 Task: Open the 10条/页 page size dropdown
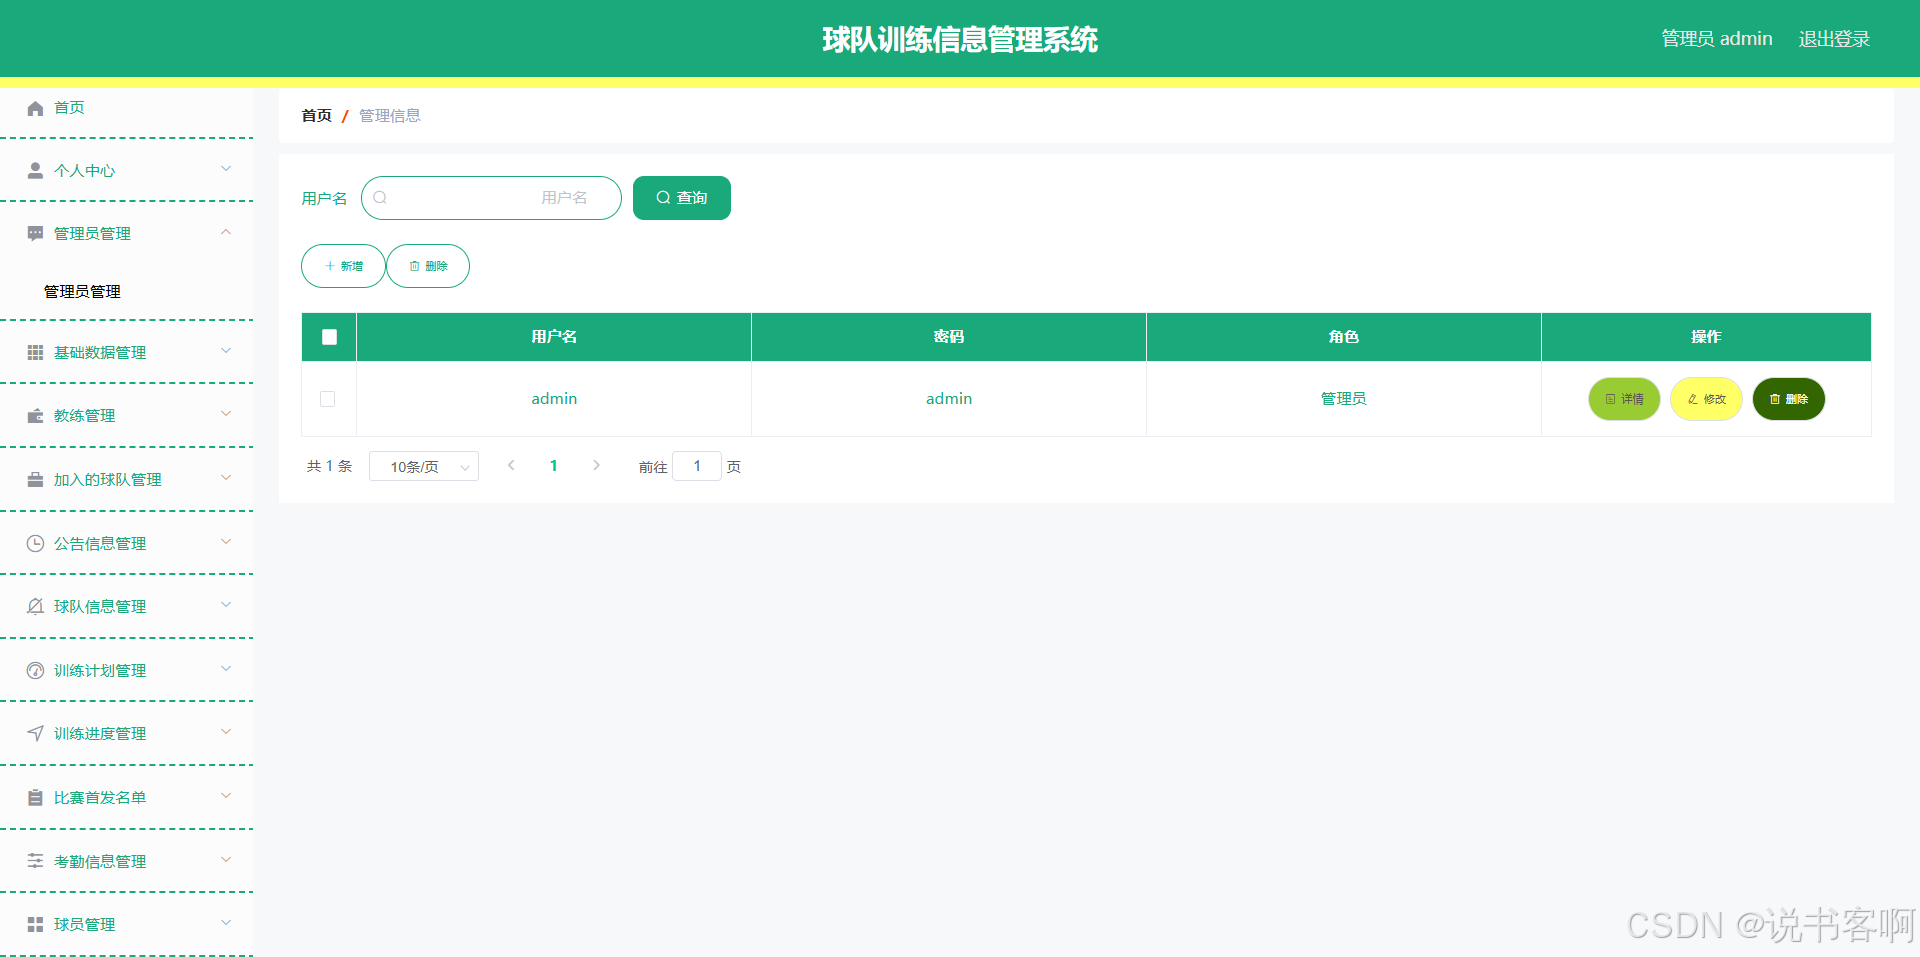[424, 467]
